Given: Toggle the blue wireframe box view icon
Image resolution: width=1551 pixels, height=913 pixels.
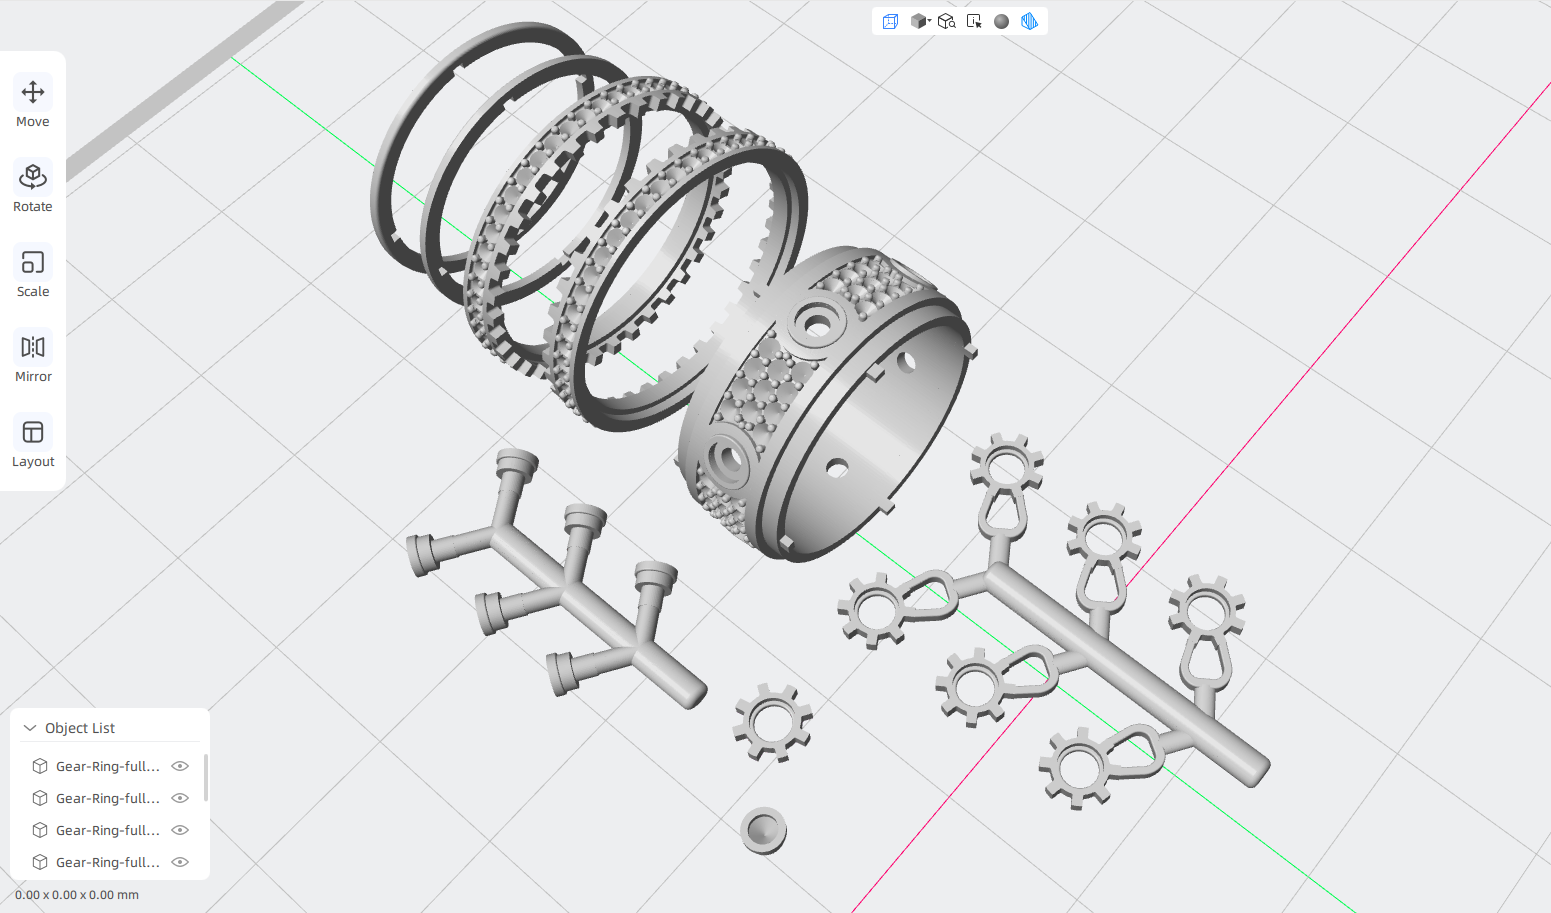Looking at the screenshot, I should 890,21.
